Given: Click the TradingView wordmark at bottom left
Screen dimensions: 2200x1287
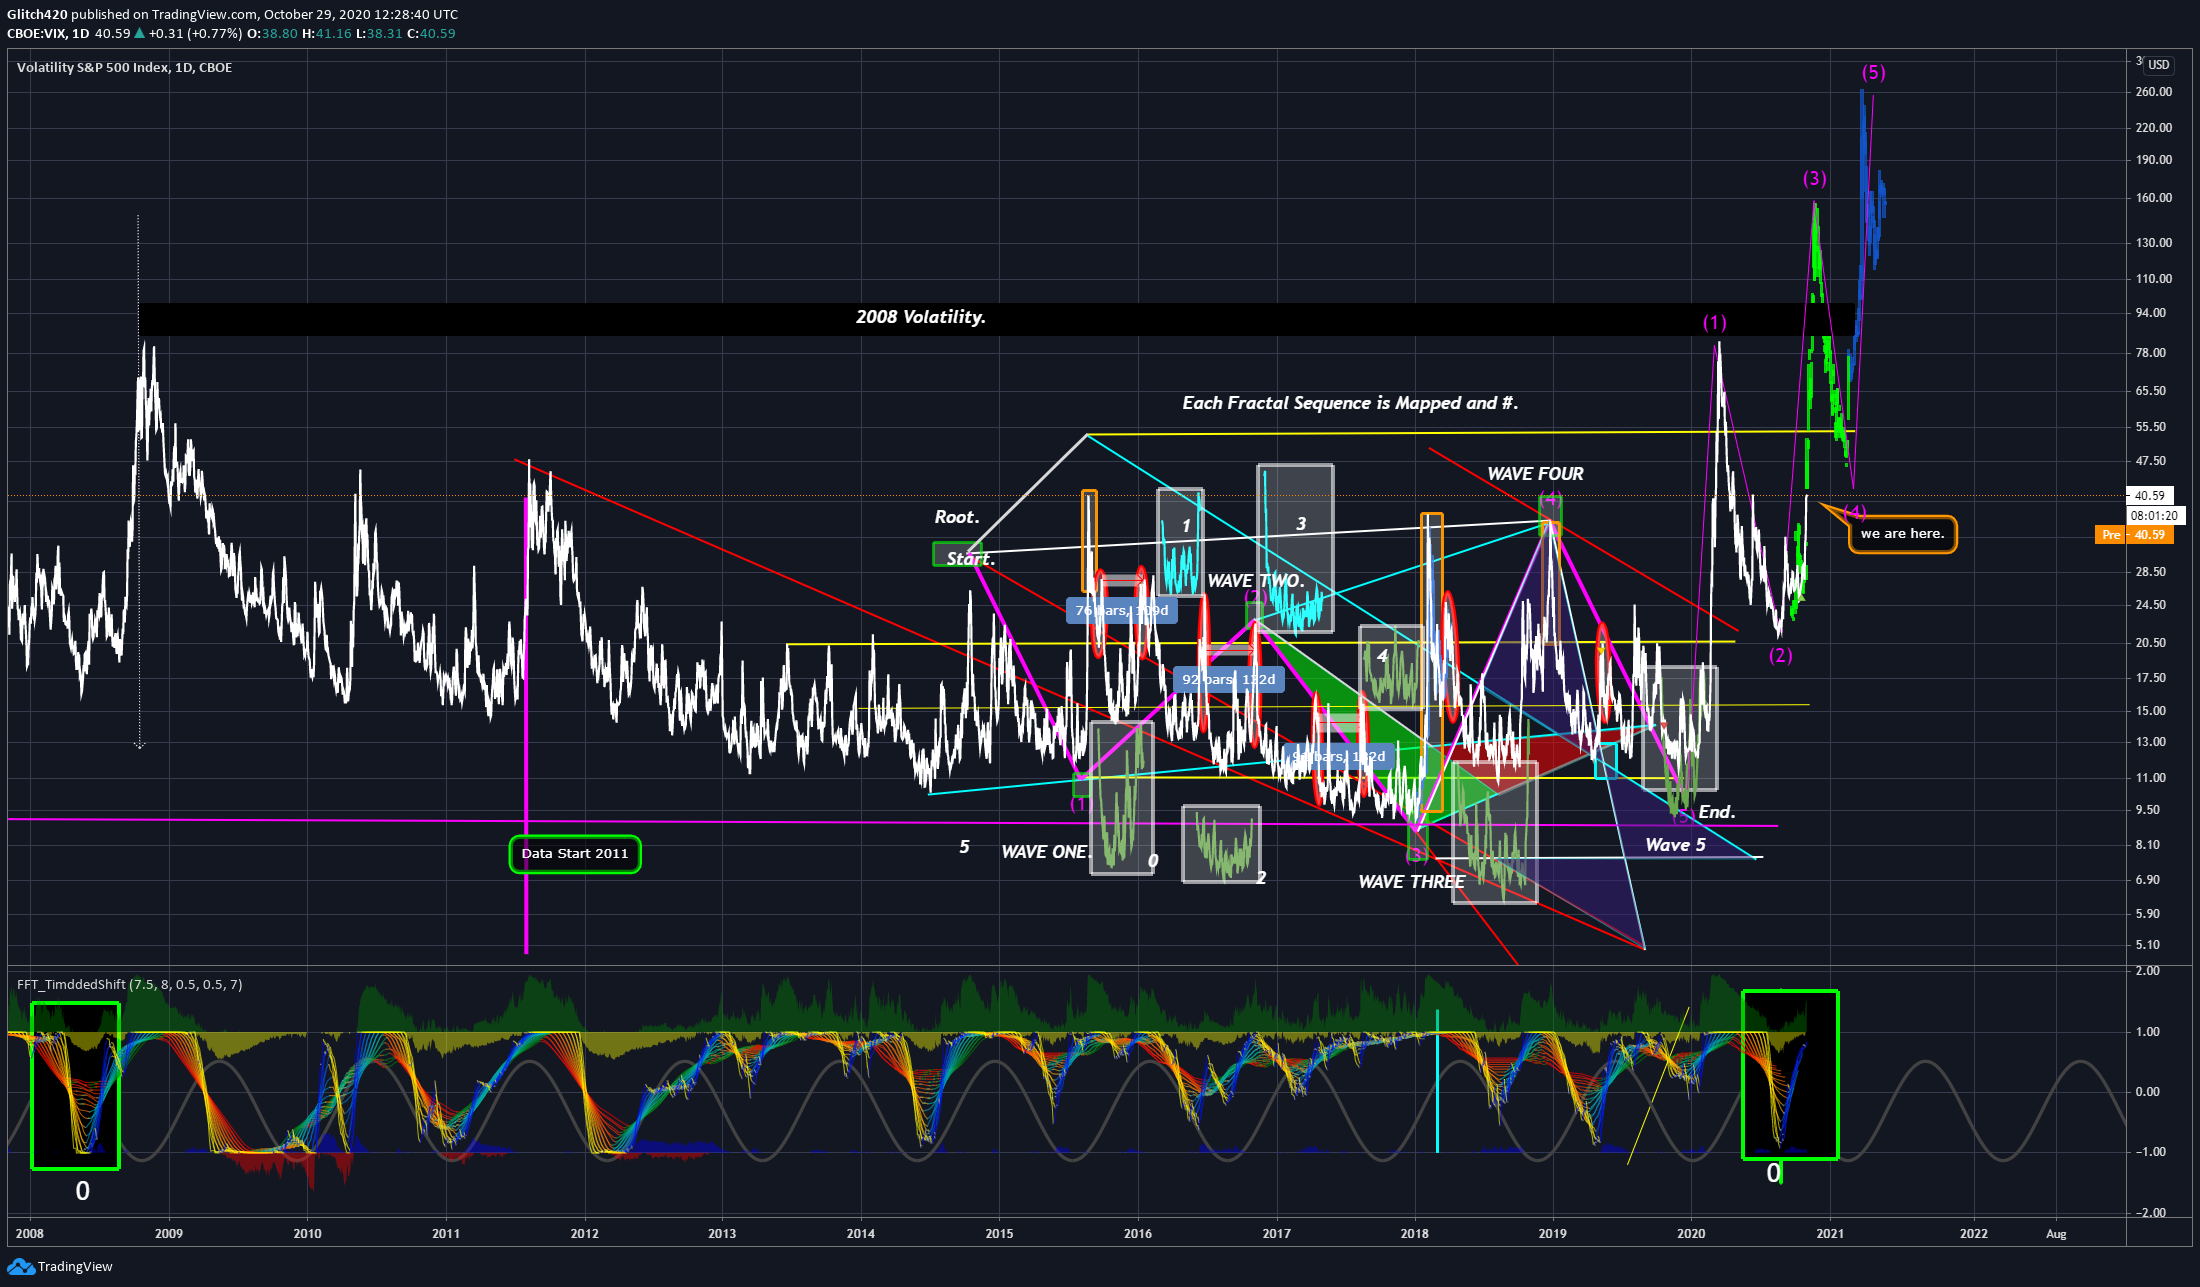Looking at the screenshot, I should coord(75,1266).
